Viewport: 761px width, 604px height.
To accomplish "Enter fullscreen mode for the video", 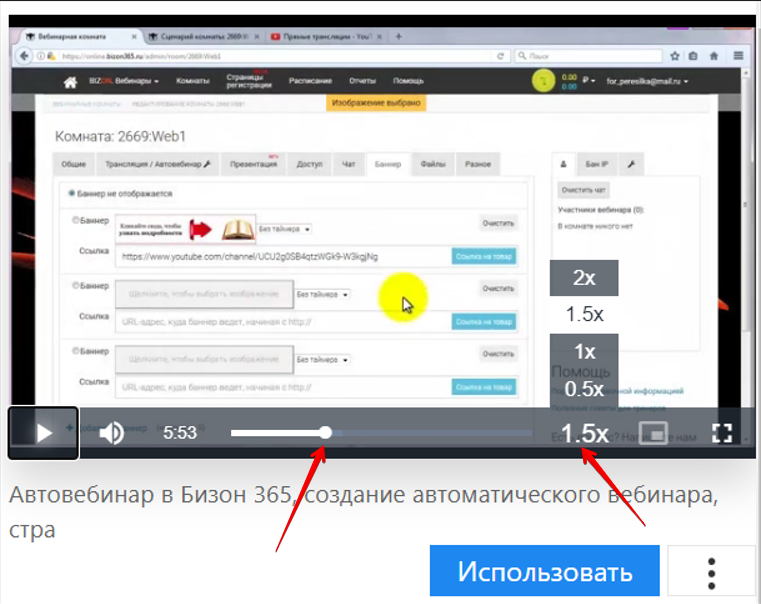I will [x=721, y=433].
